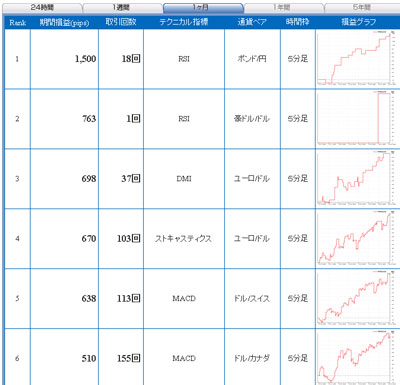400x385 pixels.
Task: Open the rank 3 DMI profit graph
Action: (357, 179)
